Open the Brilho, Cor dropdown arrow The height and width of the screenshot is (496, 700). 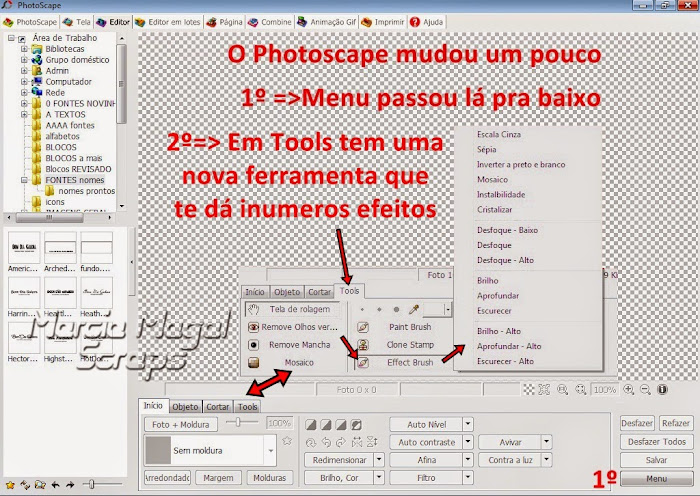tap(379, 478)
